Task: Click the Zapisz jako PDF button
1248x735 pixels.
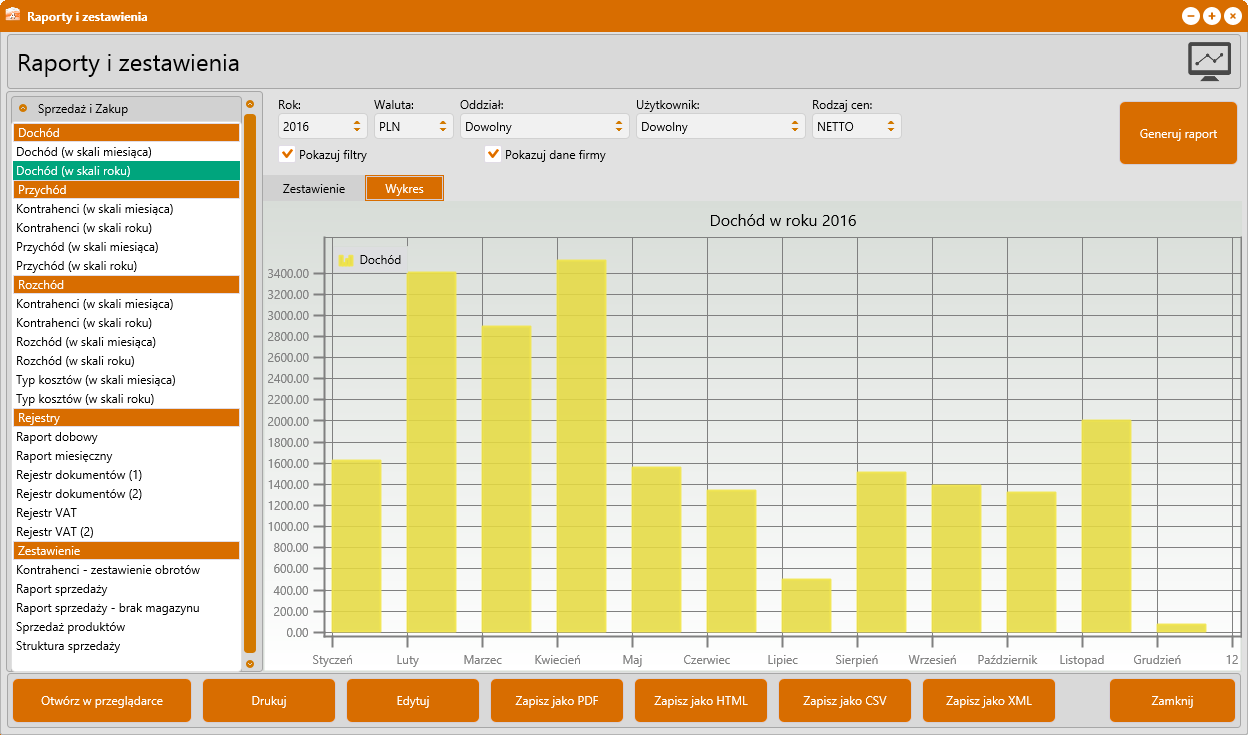Action: [x=557, y=701]
